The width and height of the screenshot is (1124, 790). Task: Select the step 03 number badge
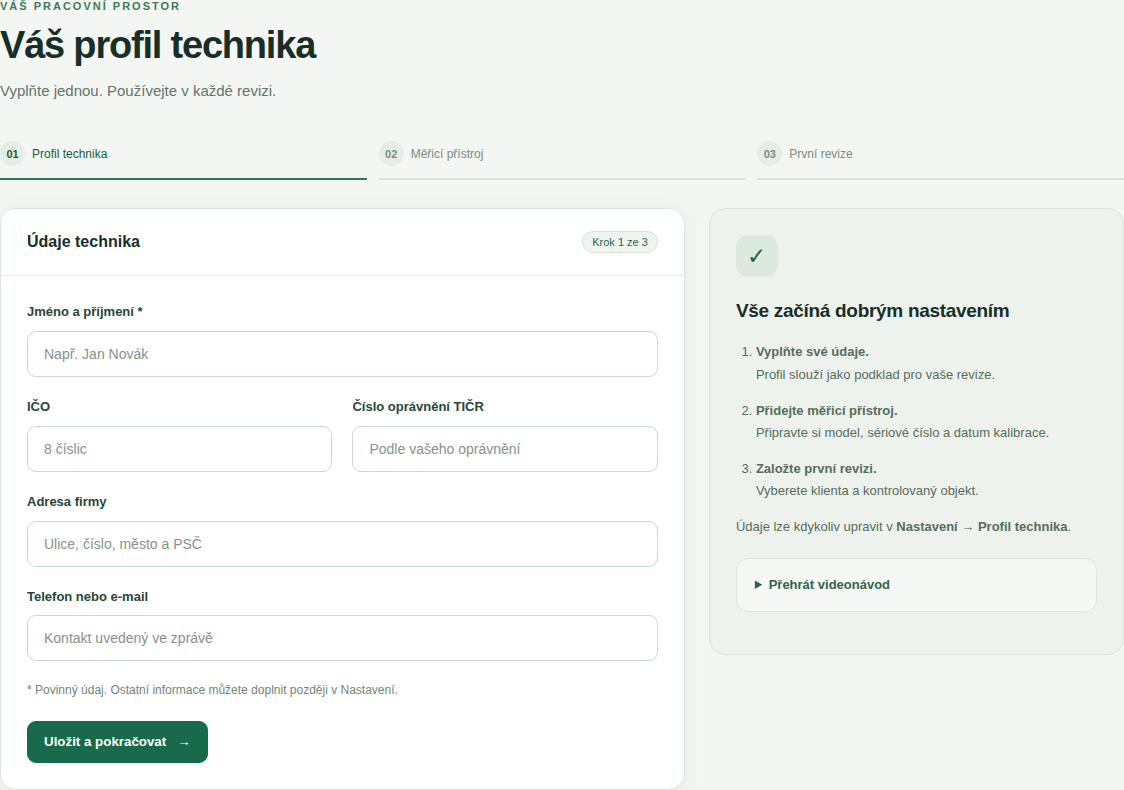coord(769,153)
